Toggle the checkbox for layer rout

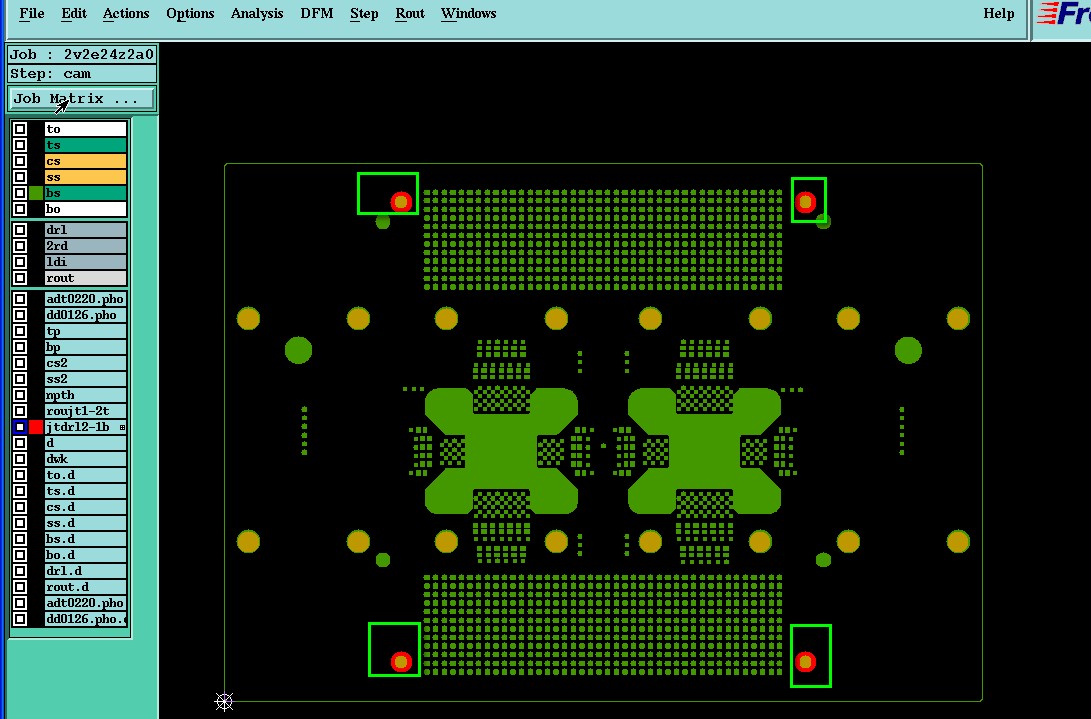coord(20,278)
